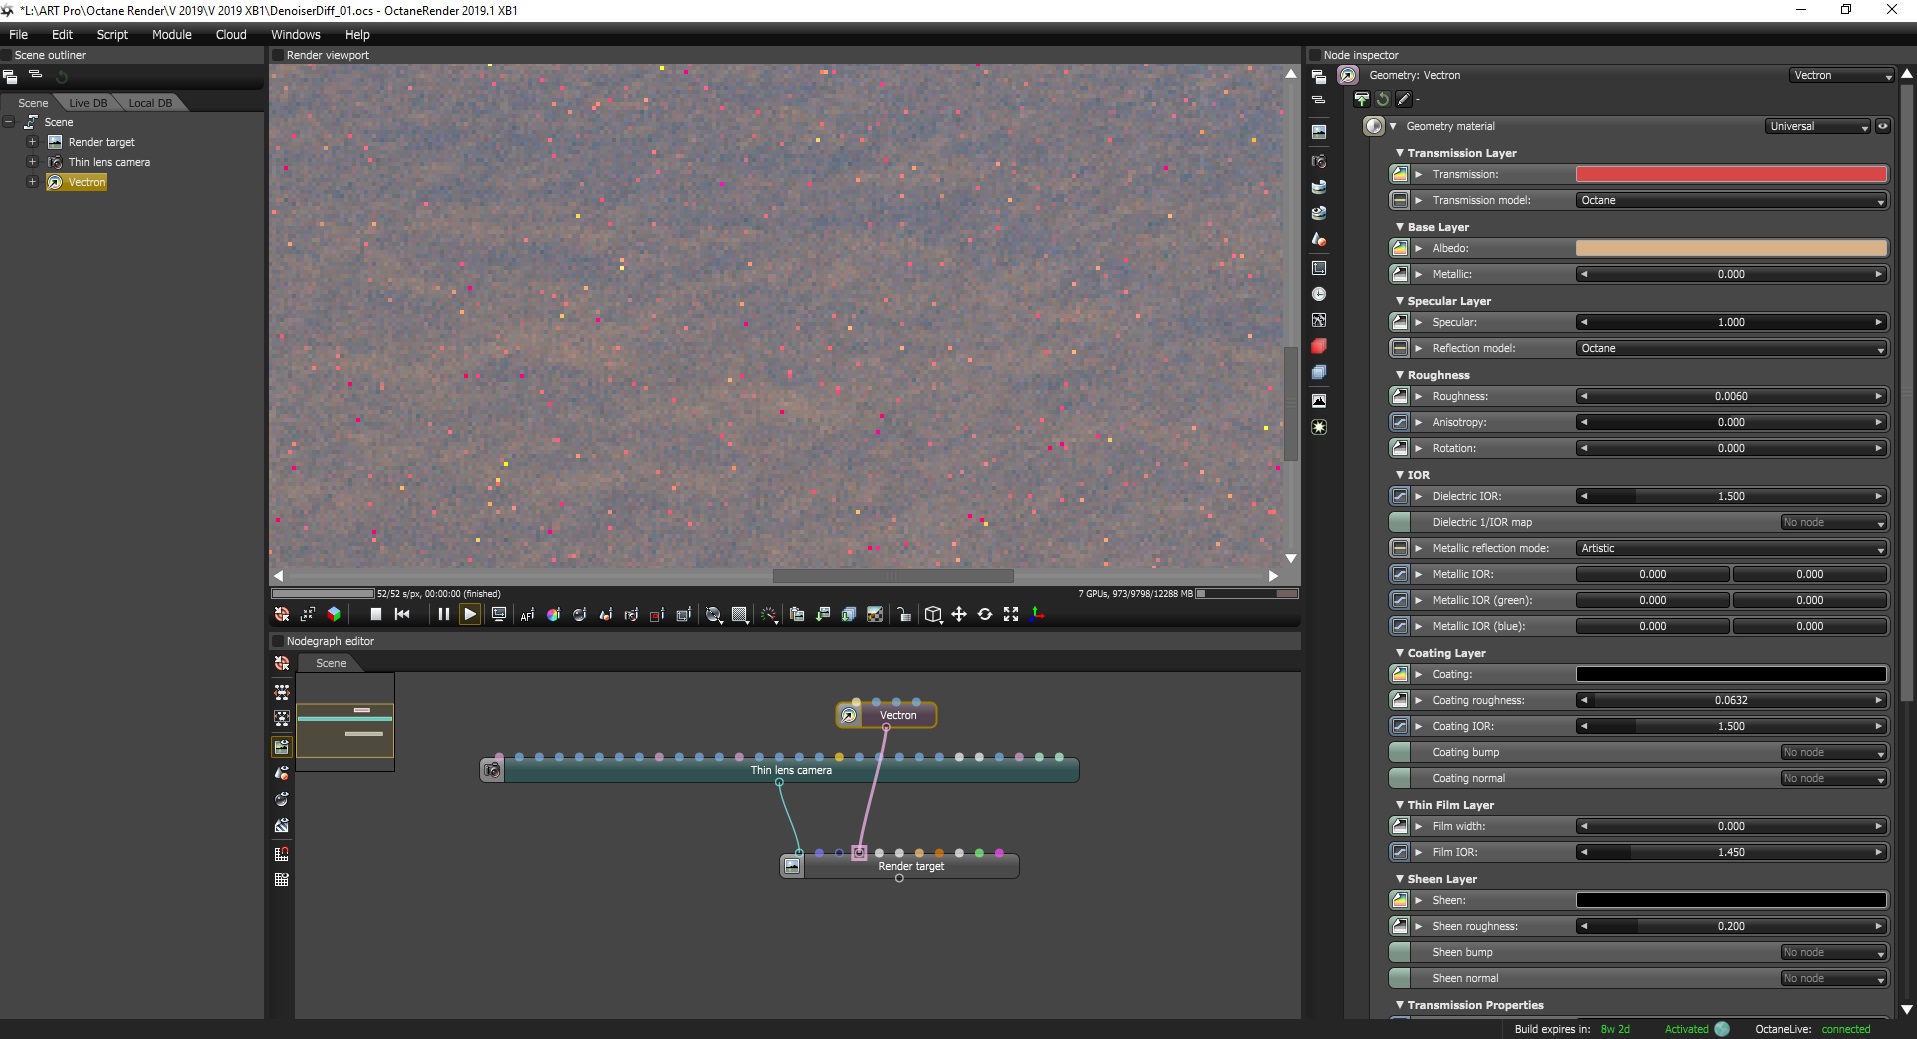Select the white balance picker tool
This screenshot has width=1917, height=1039.
[553, 615]
